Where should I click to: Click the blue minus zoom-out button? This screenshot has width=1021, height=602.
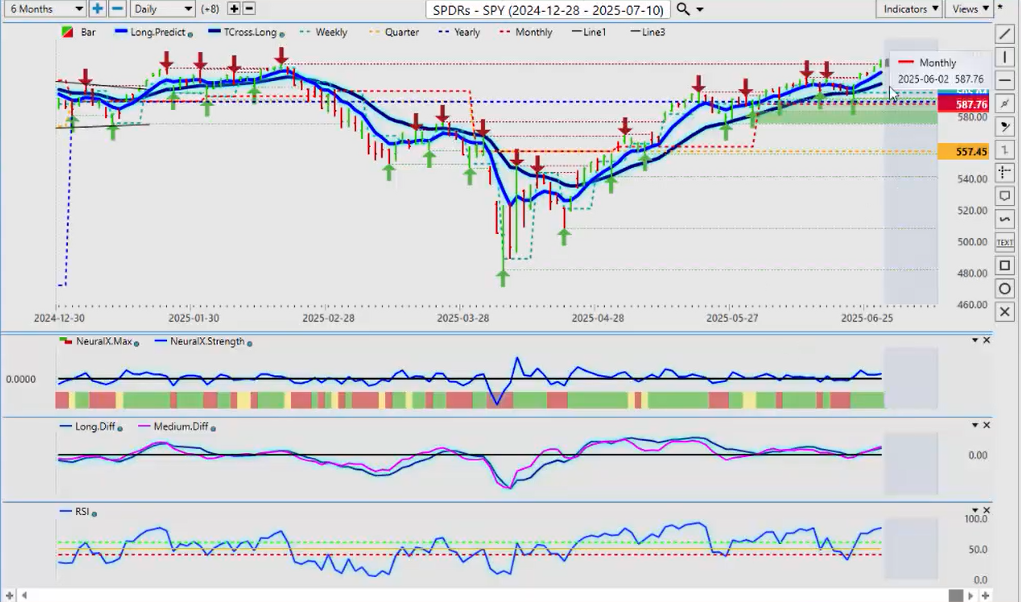click(117, 9)
